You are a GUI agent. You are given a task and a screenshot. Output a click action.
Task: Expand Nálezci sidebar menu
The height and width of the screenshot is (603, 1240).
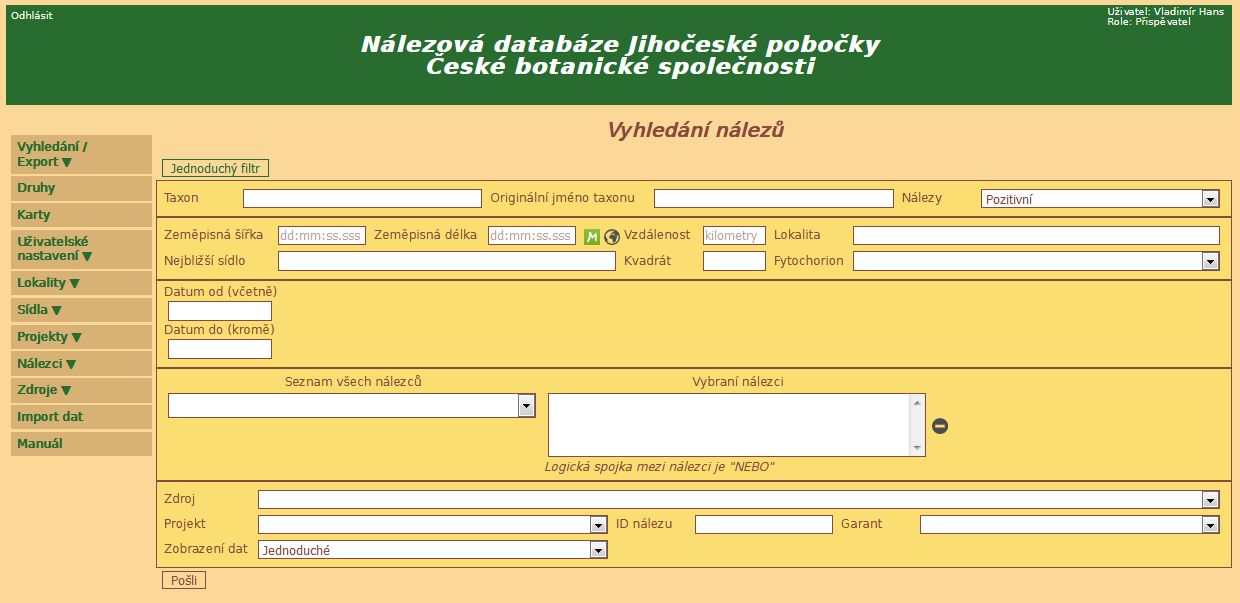(x=81, y=364)
